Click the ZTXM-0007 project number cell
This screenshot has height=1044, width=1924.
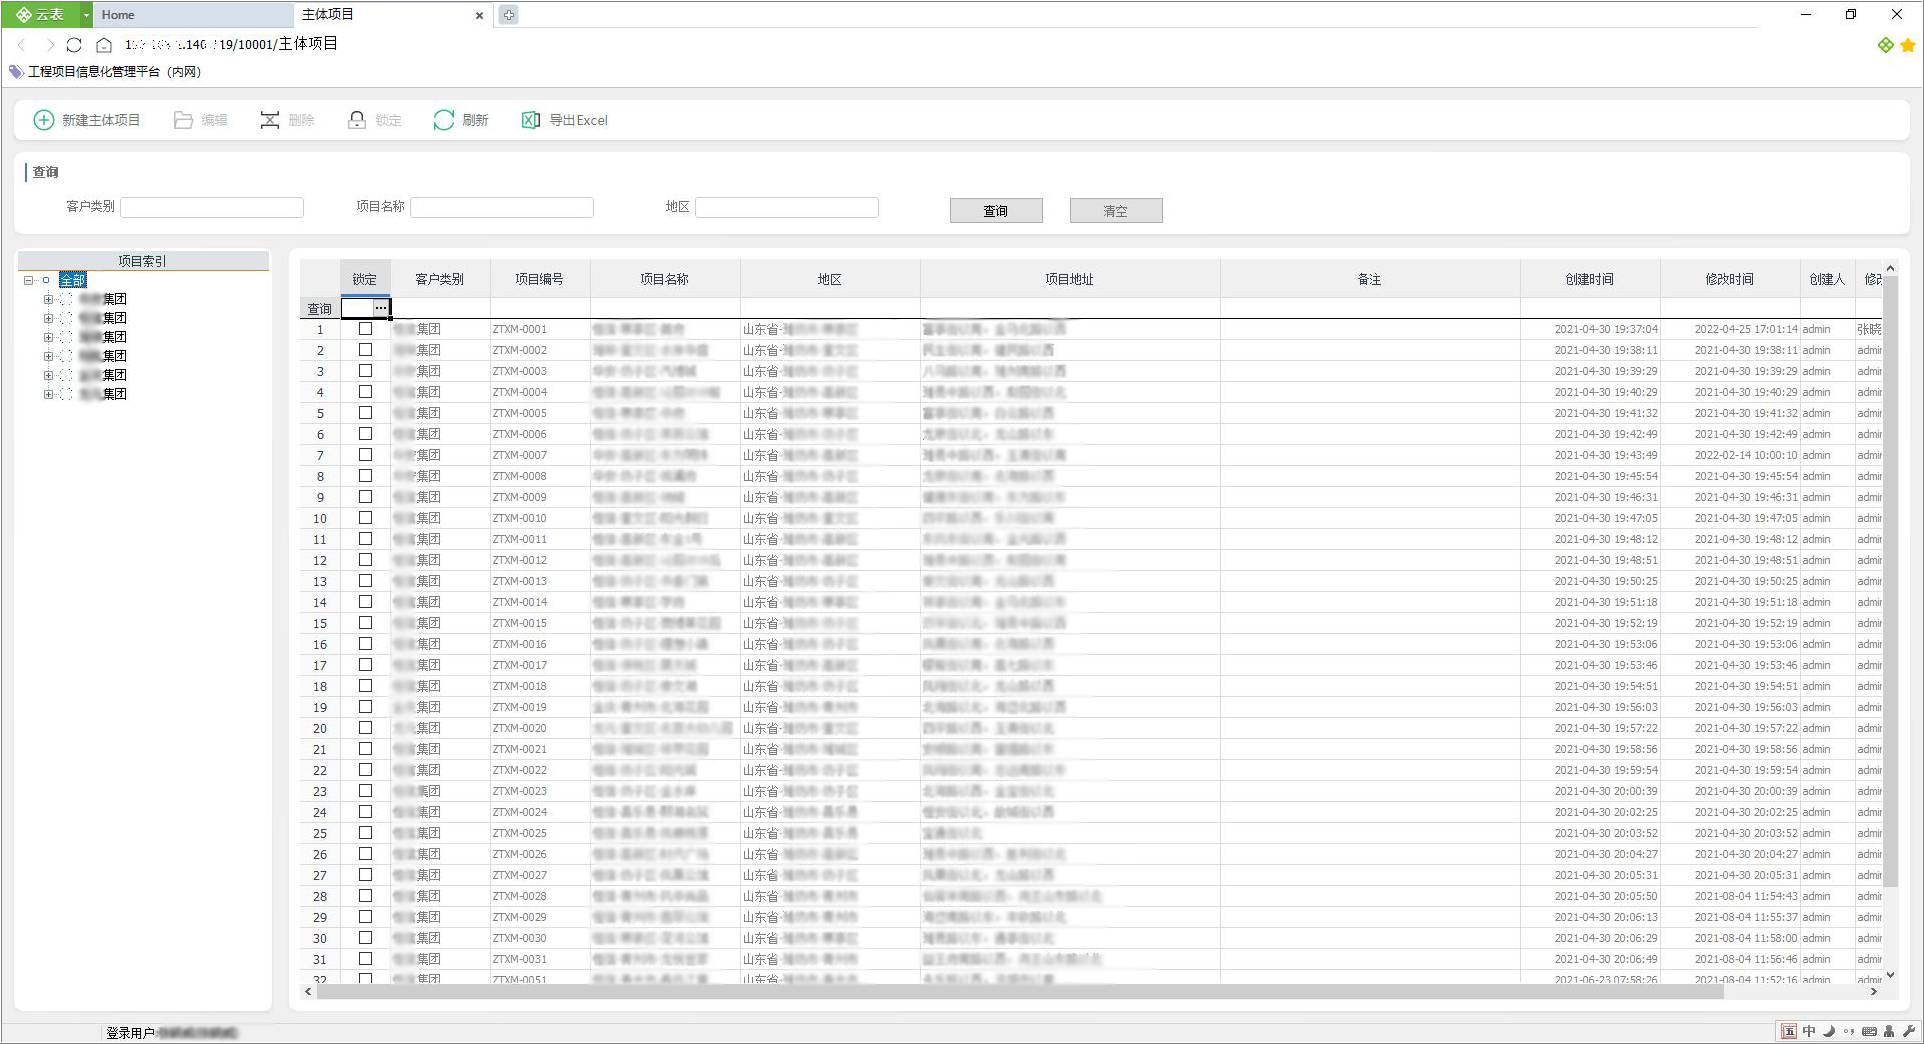point(540,455)
